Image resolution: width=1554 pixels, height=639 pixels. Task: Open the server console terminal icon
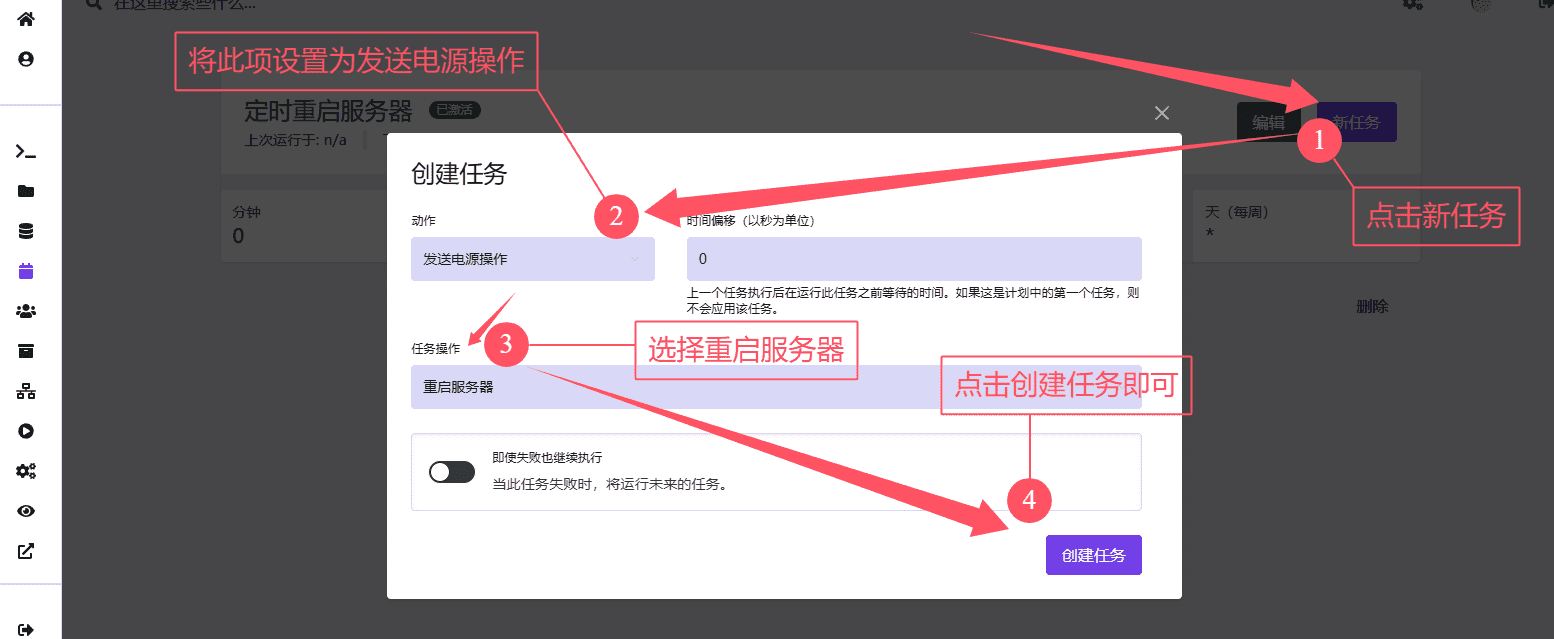pos(26,152)
